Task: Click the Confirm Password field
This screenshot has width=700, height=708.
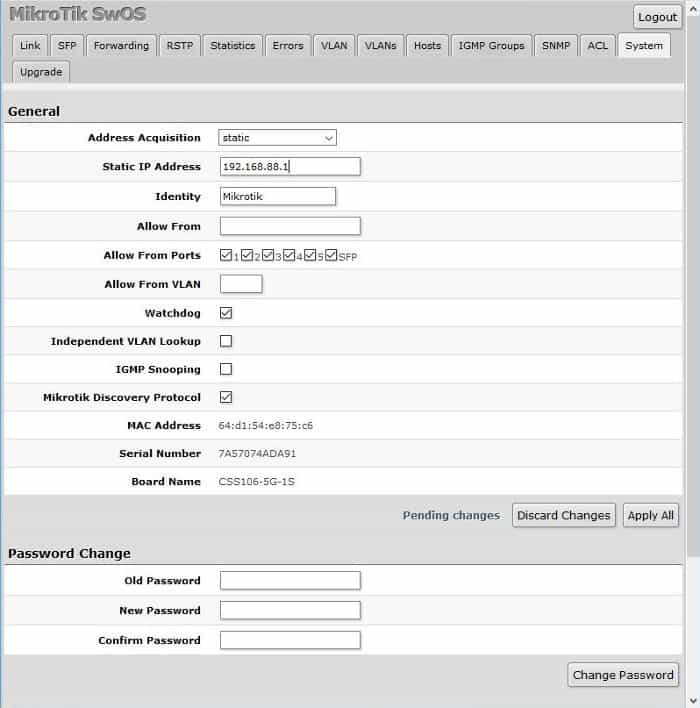Action: coord(290,640)
